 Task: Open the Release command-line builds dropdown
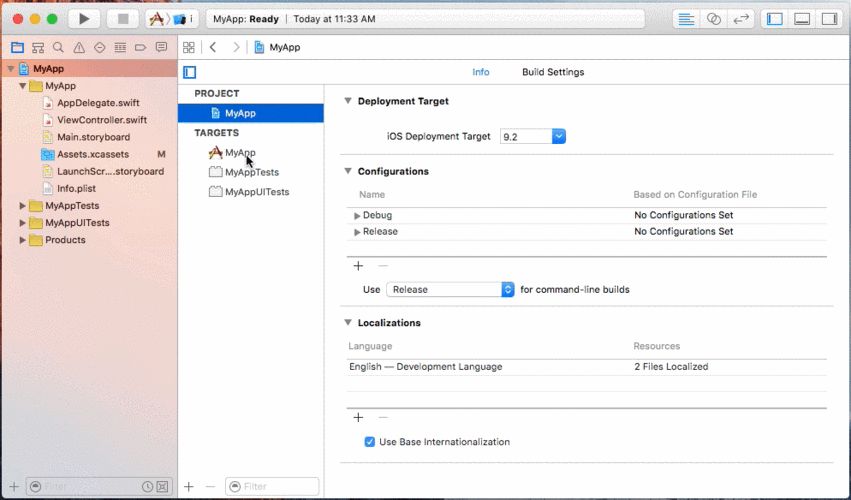pyautogui.click(x=450, y=289)
